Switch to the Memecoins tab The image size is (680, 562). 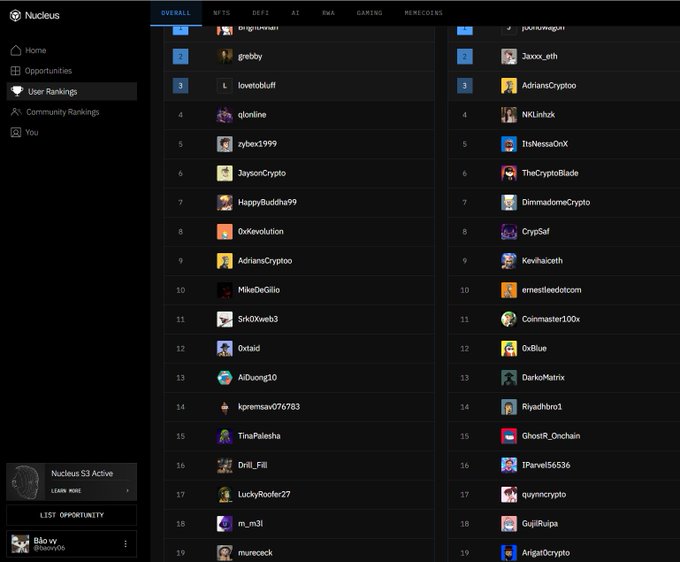[424, 13]
